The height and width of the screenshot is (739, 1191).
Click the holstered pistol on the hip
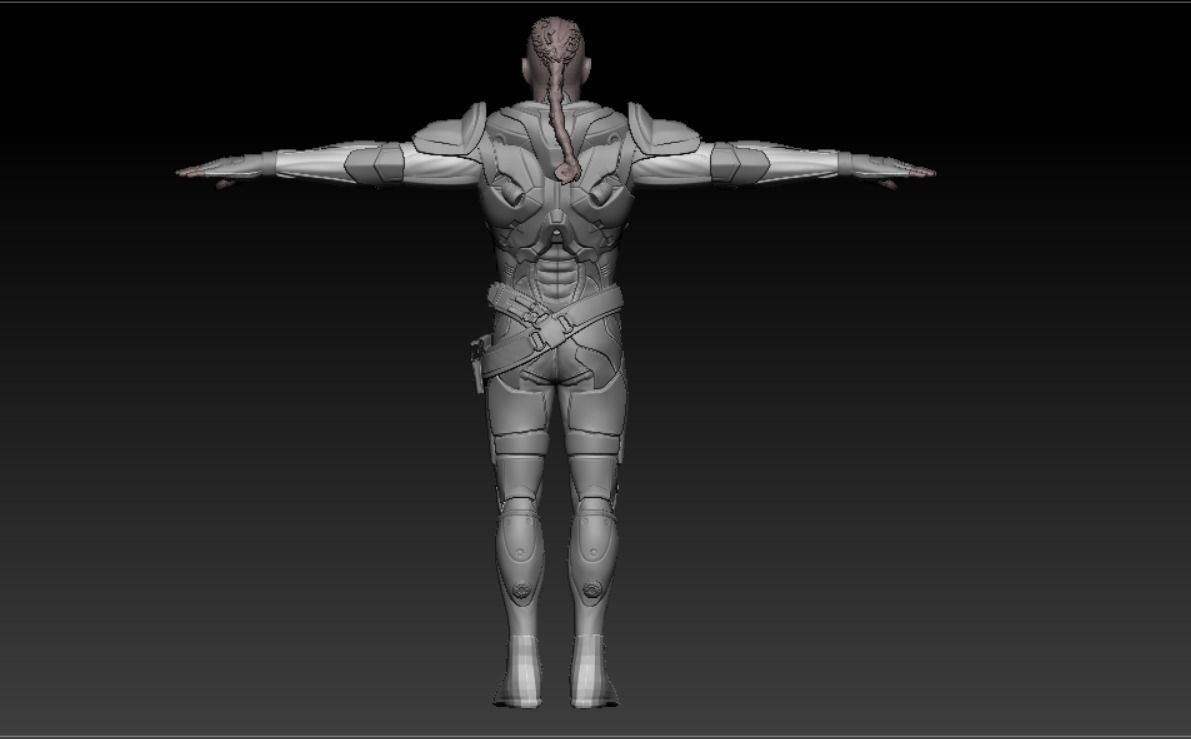(478, 364)
